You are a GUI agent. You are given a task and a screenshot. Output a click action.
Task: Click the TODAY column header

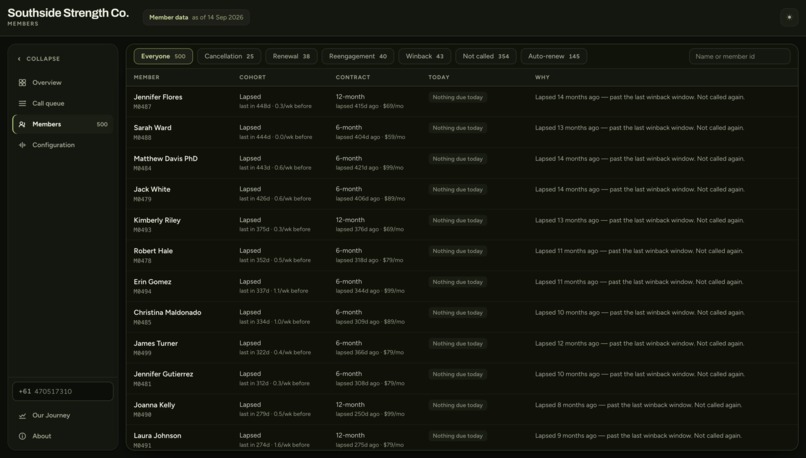(x=438, y=77)
